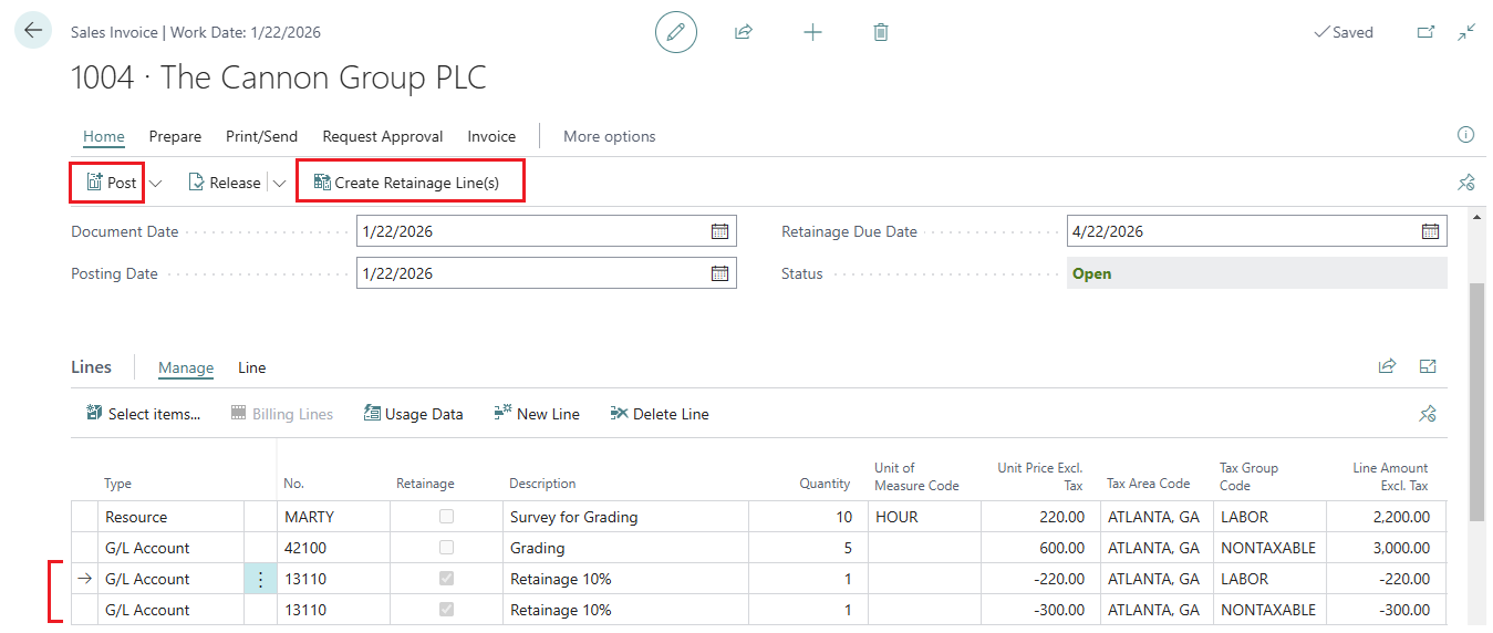
Task: Click the Description column header
Action: point(542,484)
